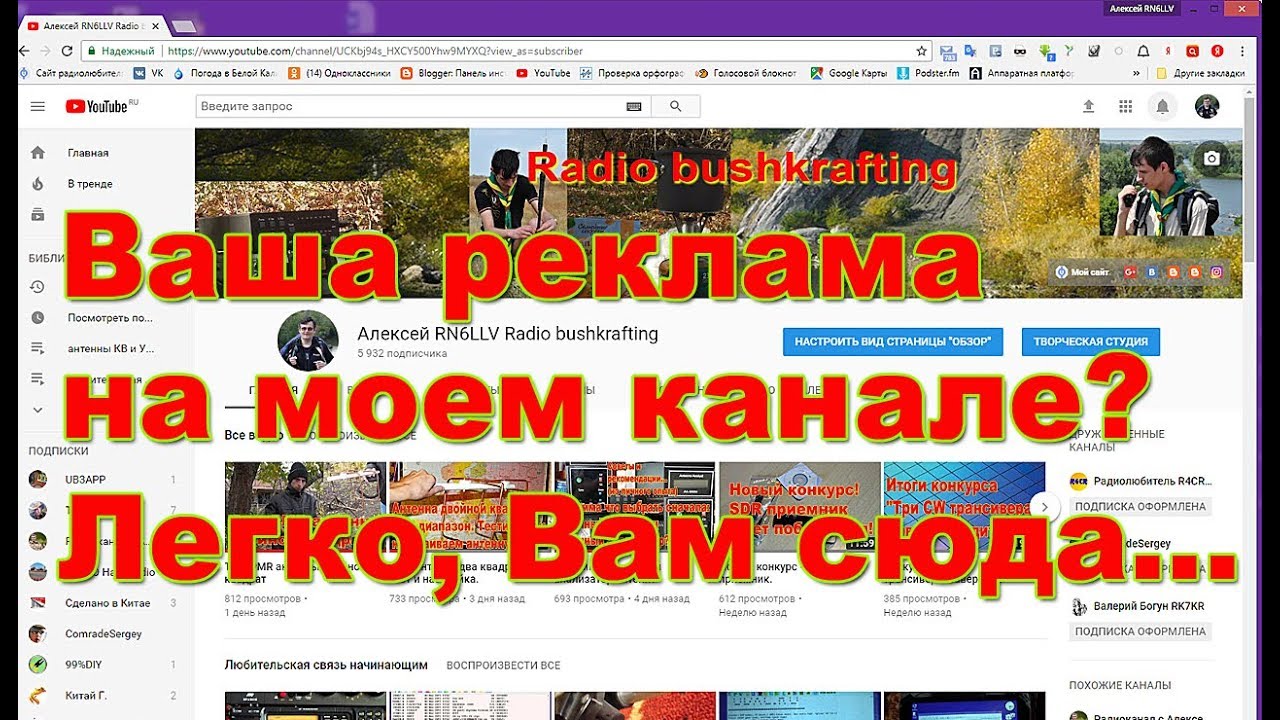1280x720 pixels.
Task: Open the Новый конкурс SDR приемник video thumbnail
Action: pyautogui.click(x=800, y=507)
